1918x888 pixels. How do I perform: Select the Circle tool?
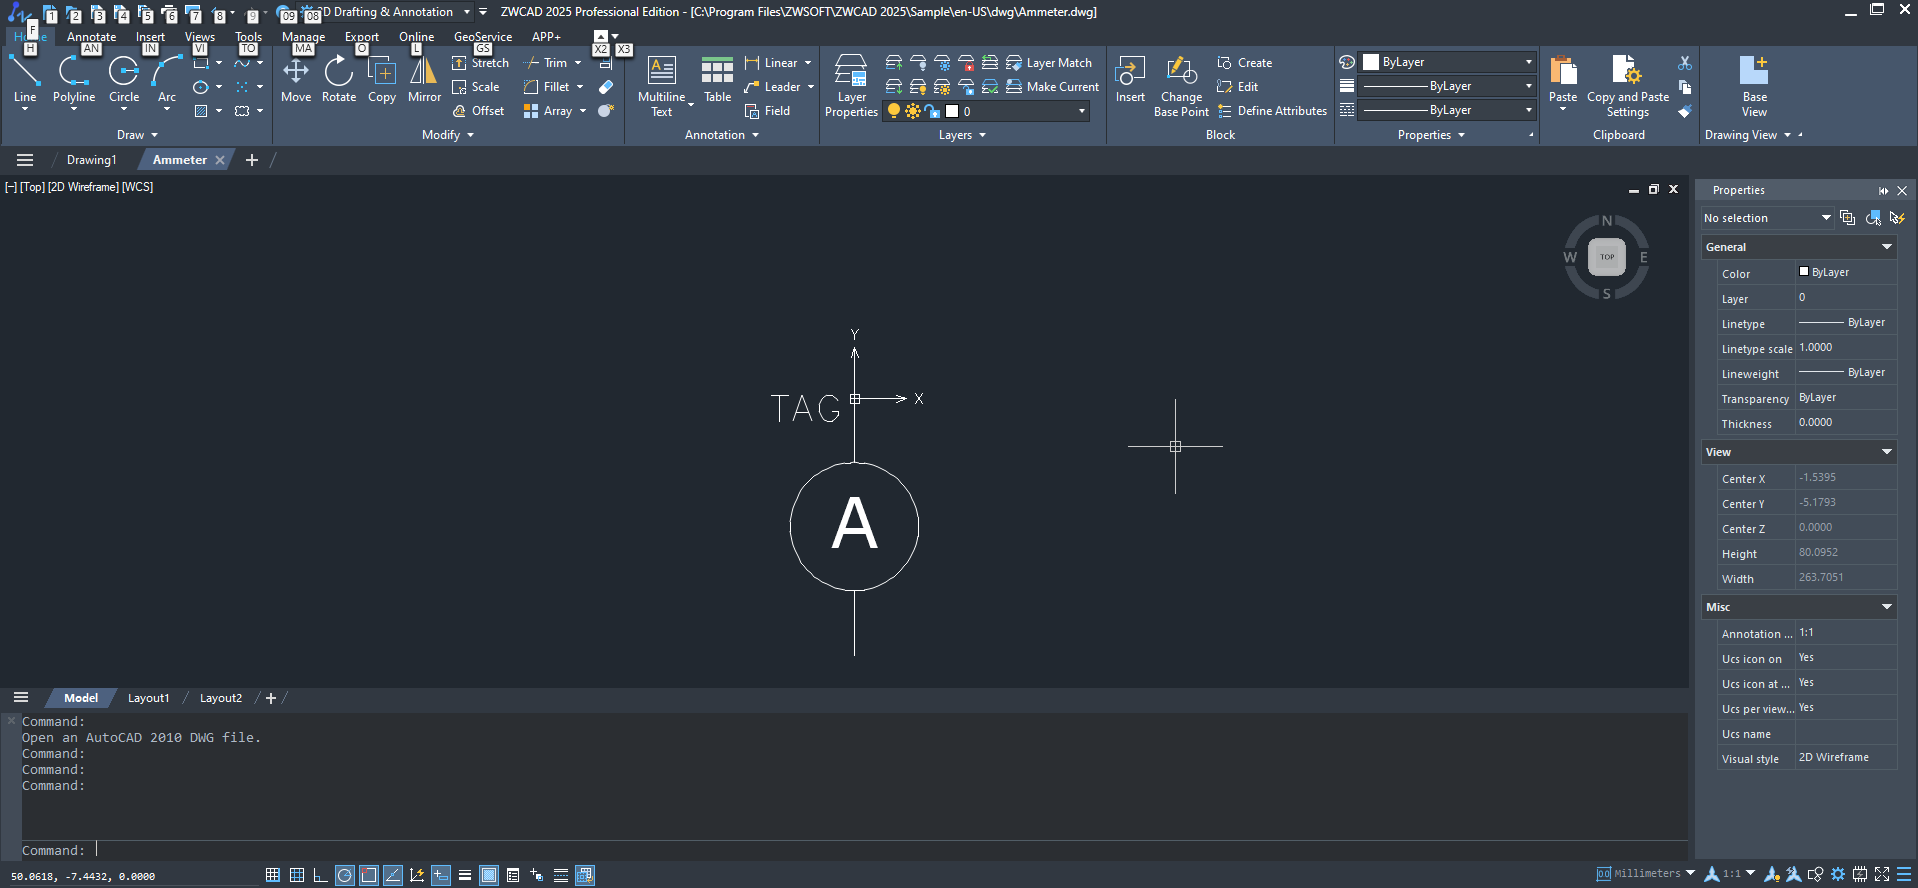point(124,79)
